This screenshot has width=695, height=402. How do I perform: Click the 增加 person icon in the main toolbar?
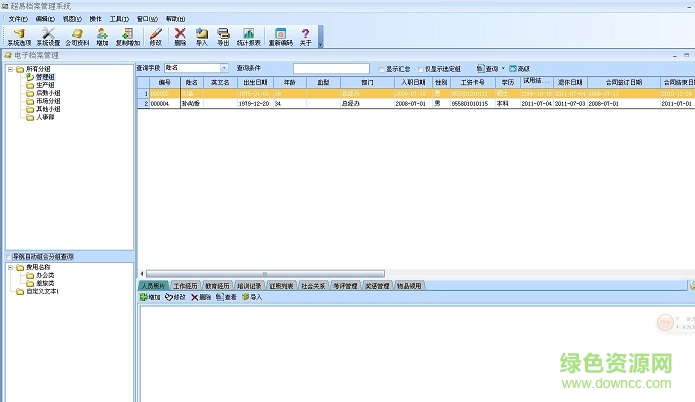[102, 36]
